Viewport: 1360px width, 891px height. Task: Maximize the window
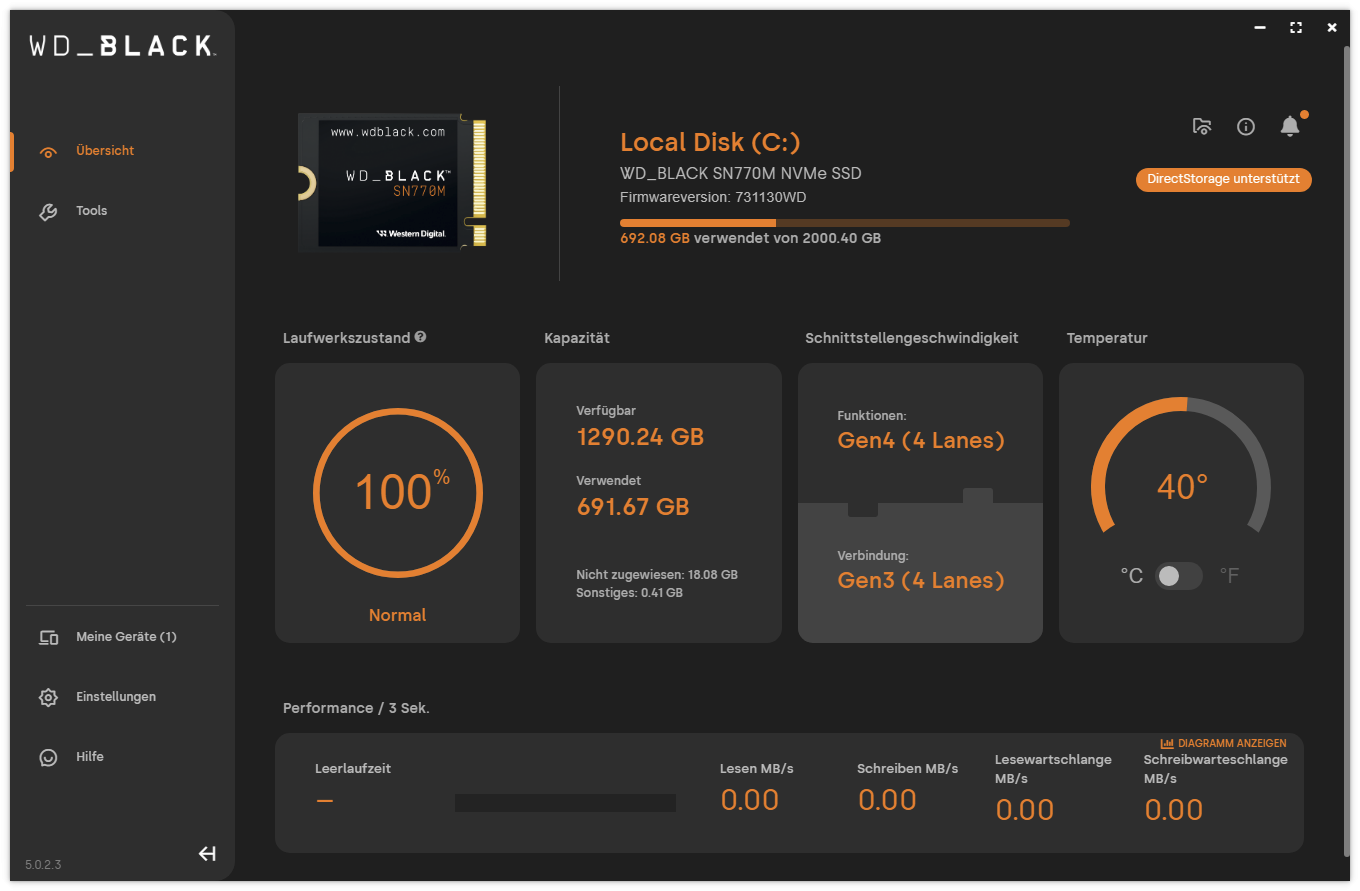1297,28
